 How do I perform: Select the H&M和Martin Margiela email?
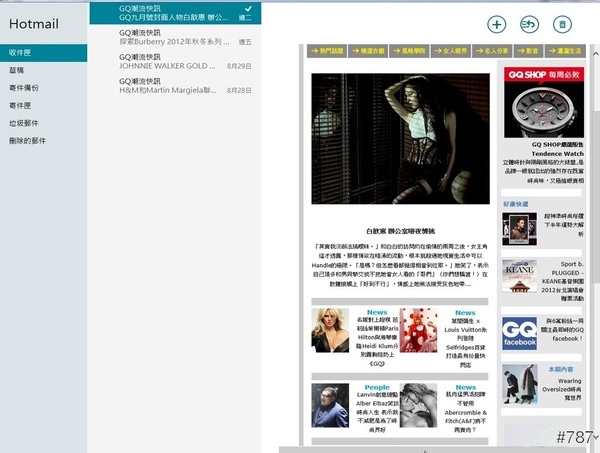click(175, 86)
